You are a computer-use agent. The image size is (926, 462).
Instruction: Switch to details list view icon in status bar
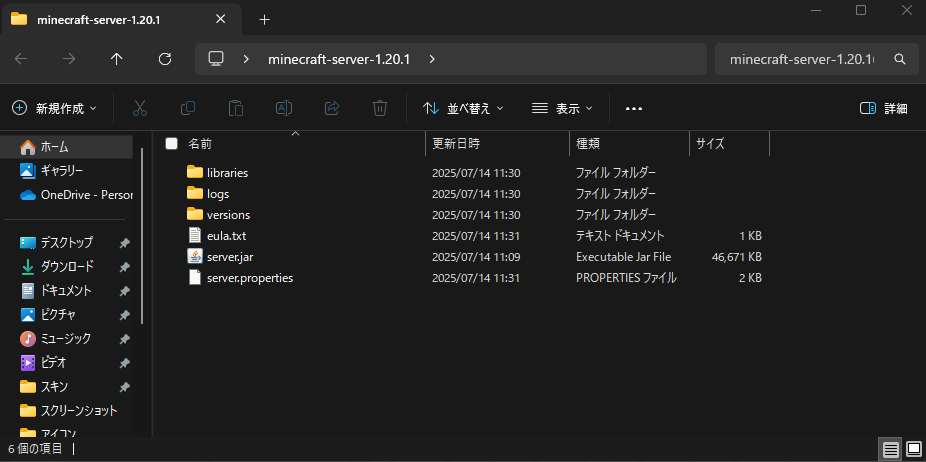[x=891, y=450]
